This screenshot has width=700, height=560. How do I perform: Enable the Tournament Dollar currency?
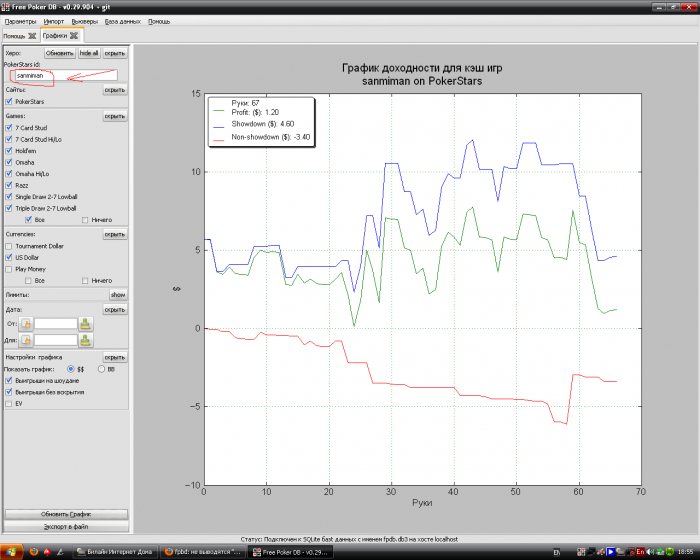8,246
